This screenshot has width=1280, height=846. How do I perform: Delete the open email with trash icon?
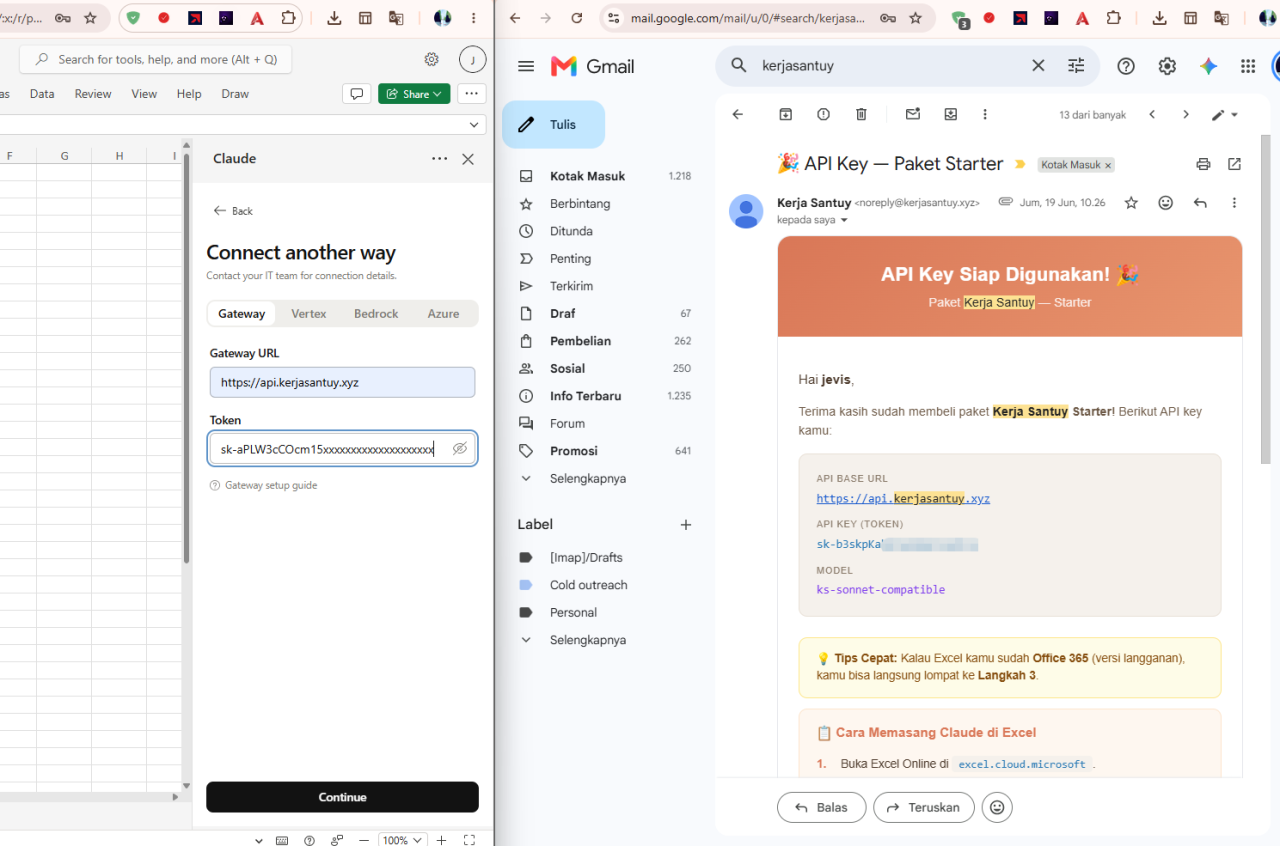pyautogui.click(x=861, y=115)
